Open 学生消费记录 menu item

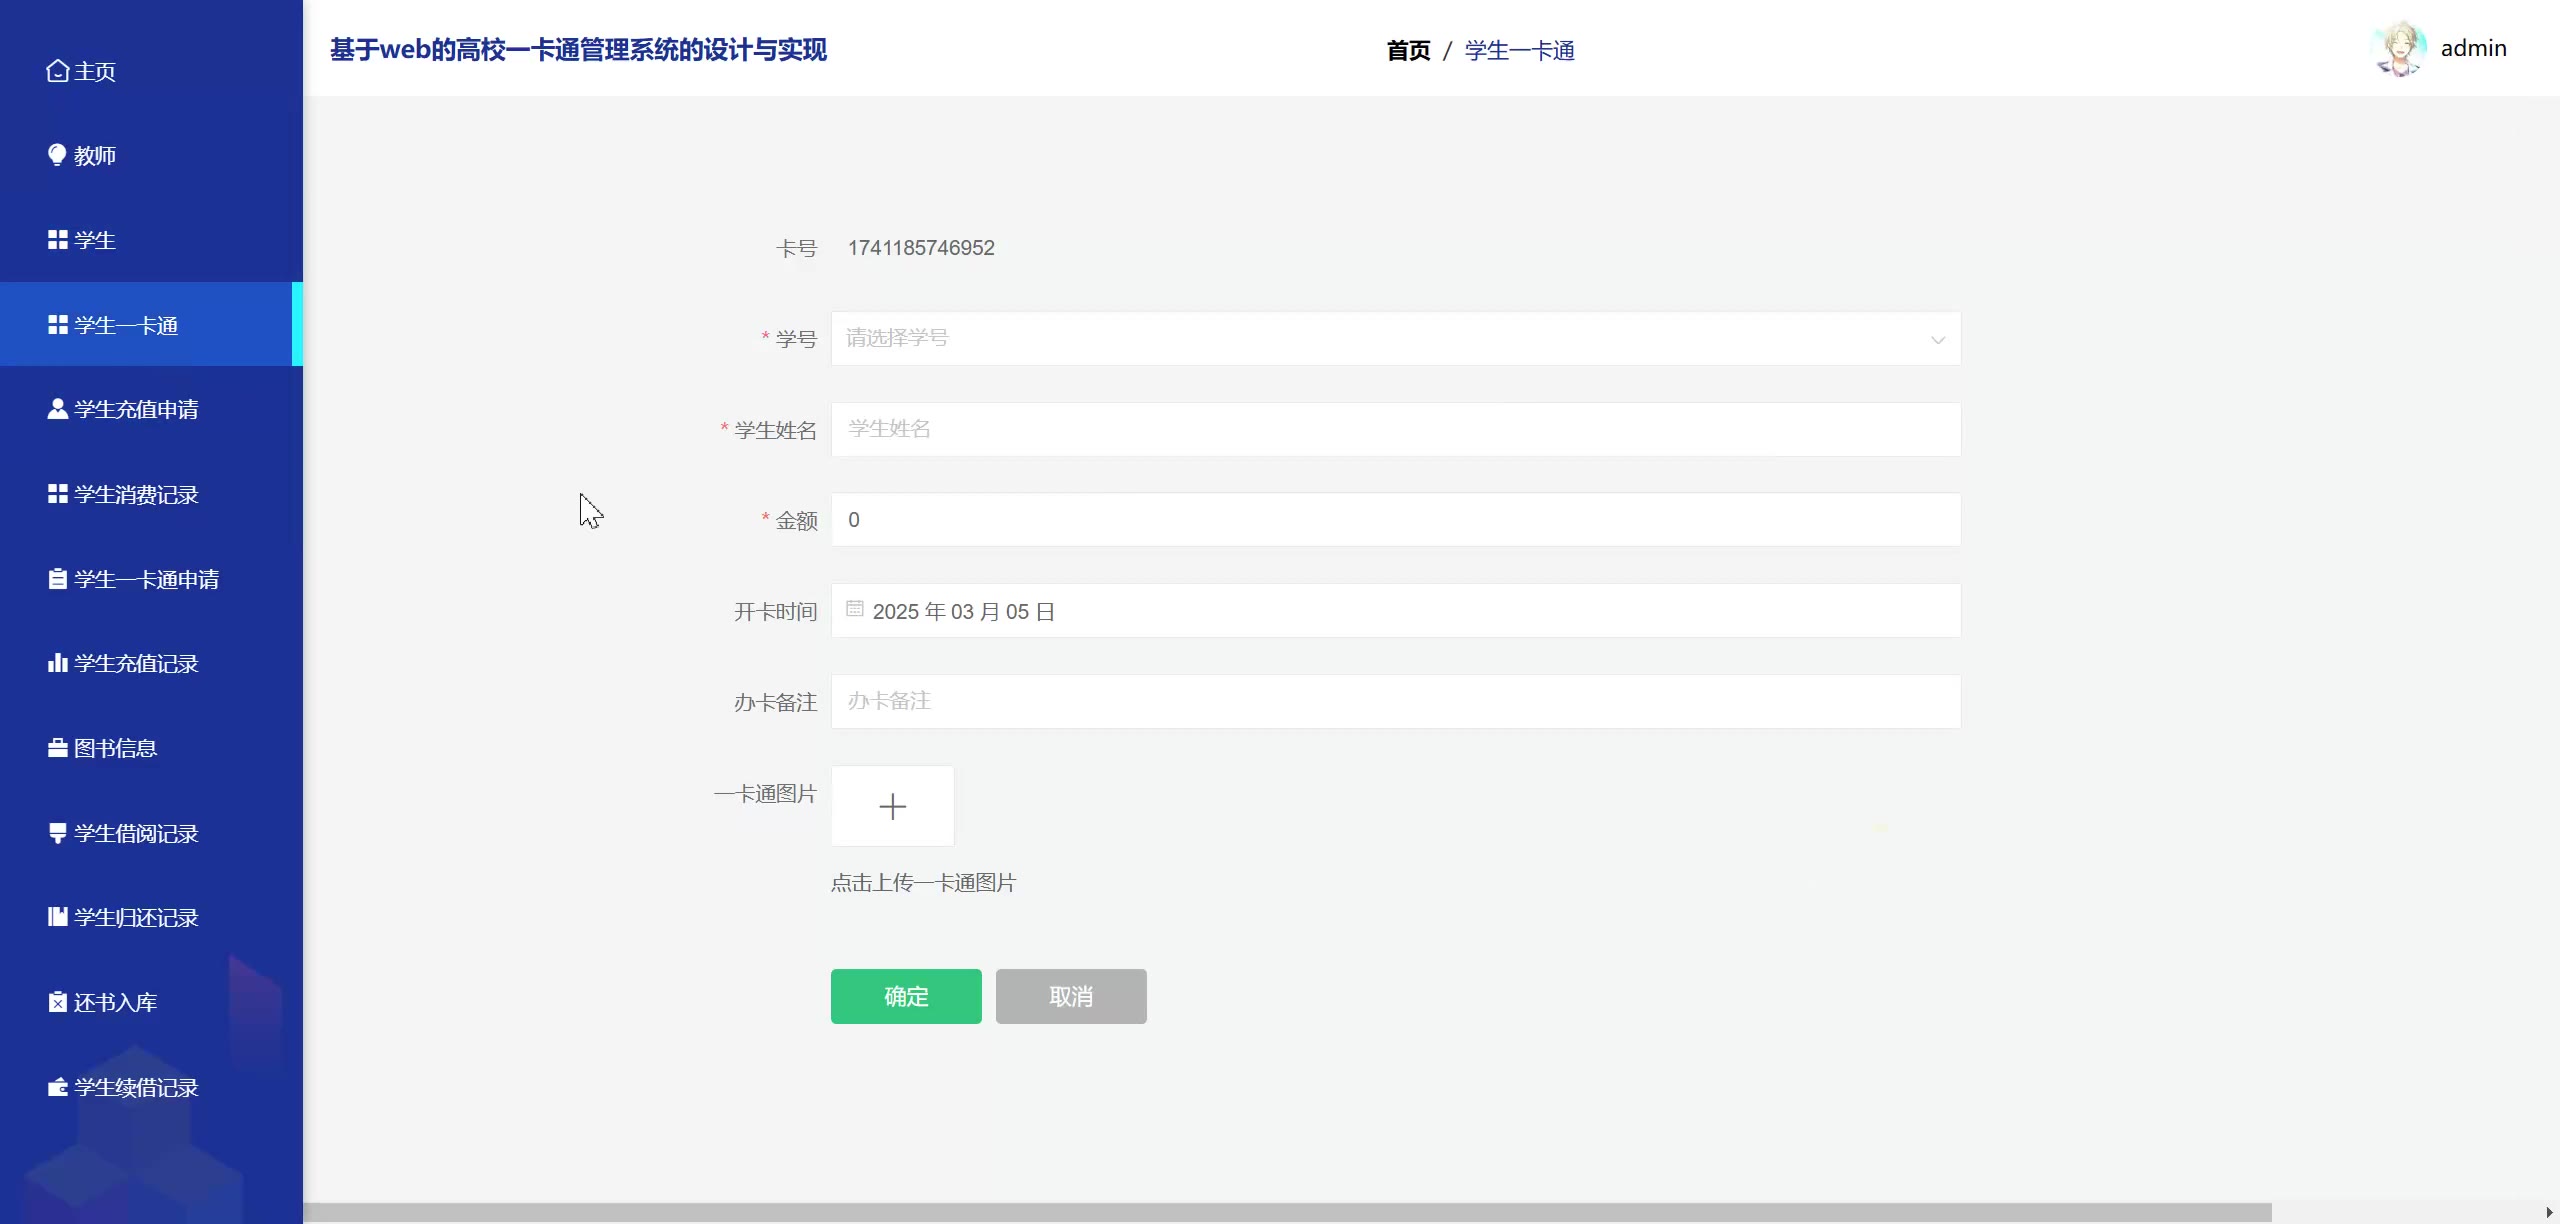pos(136,494)
